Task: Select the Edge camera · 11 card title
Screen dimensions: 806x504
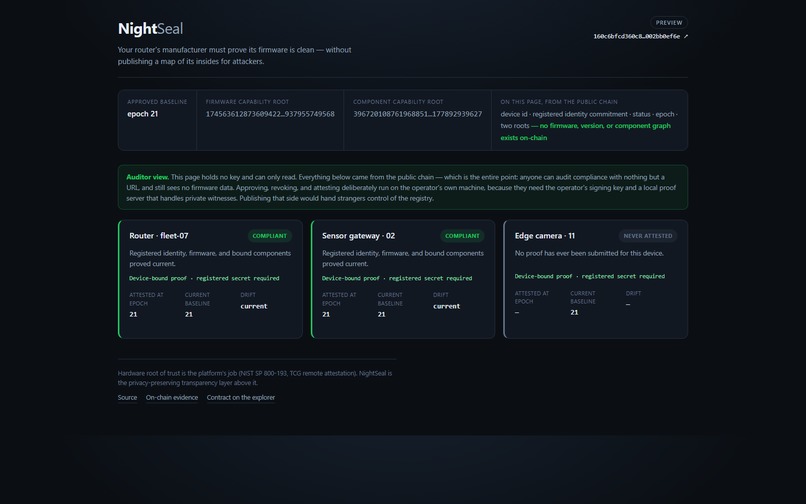Action: click(545, 236)
